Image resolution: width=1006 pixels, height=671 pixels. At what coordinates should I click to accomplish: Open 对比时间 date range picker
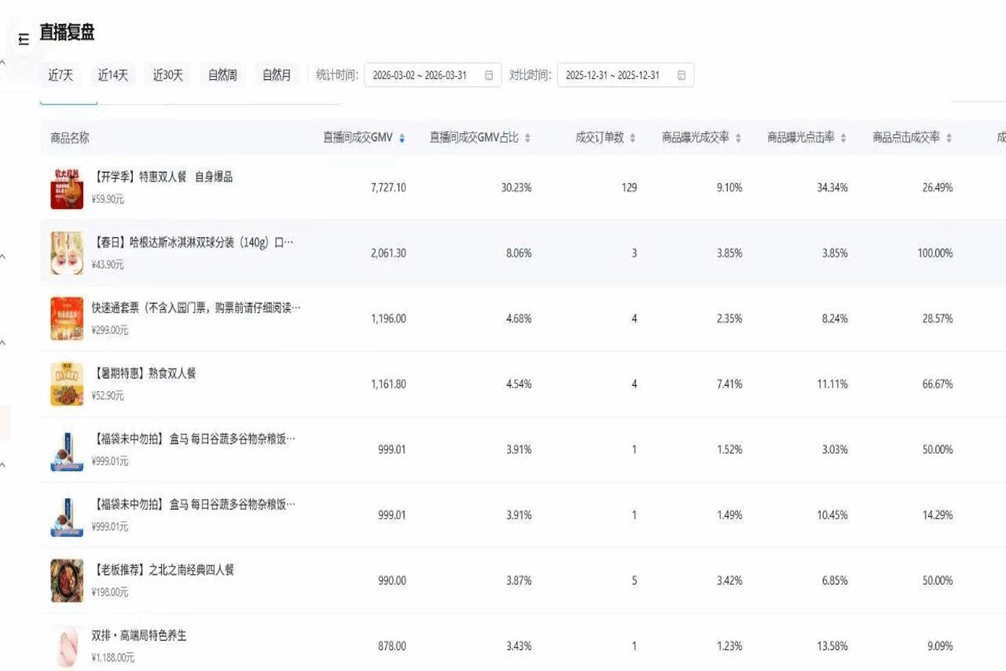[x=612, y=76]
